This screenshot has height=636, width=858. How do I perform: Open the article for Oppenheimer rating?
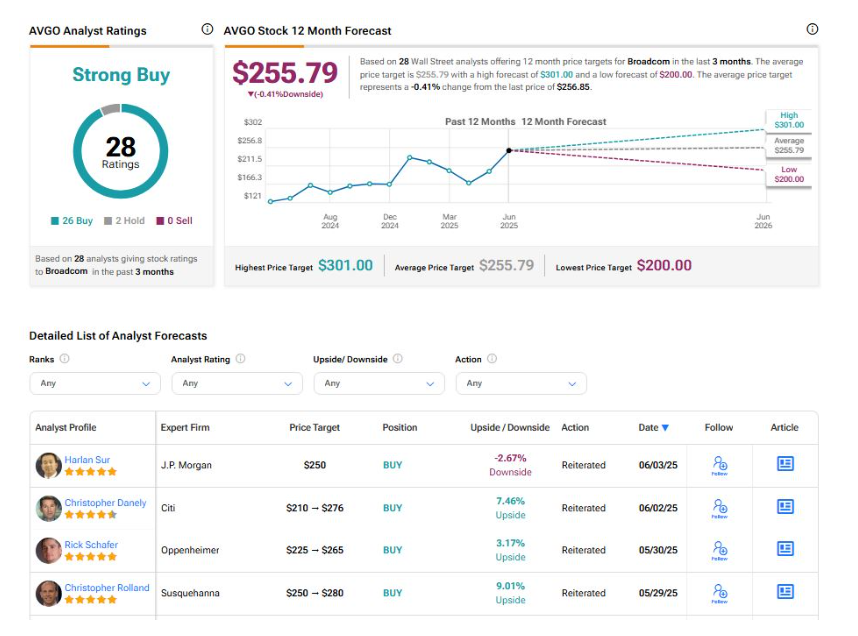[785, 548]
